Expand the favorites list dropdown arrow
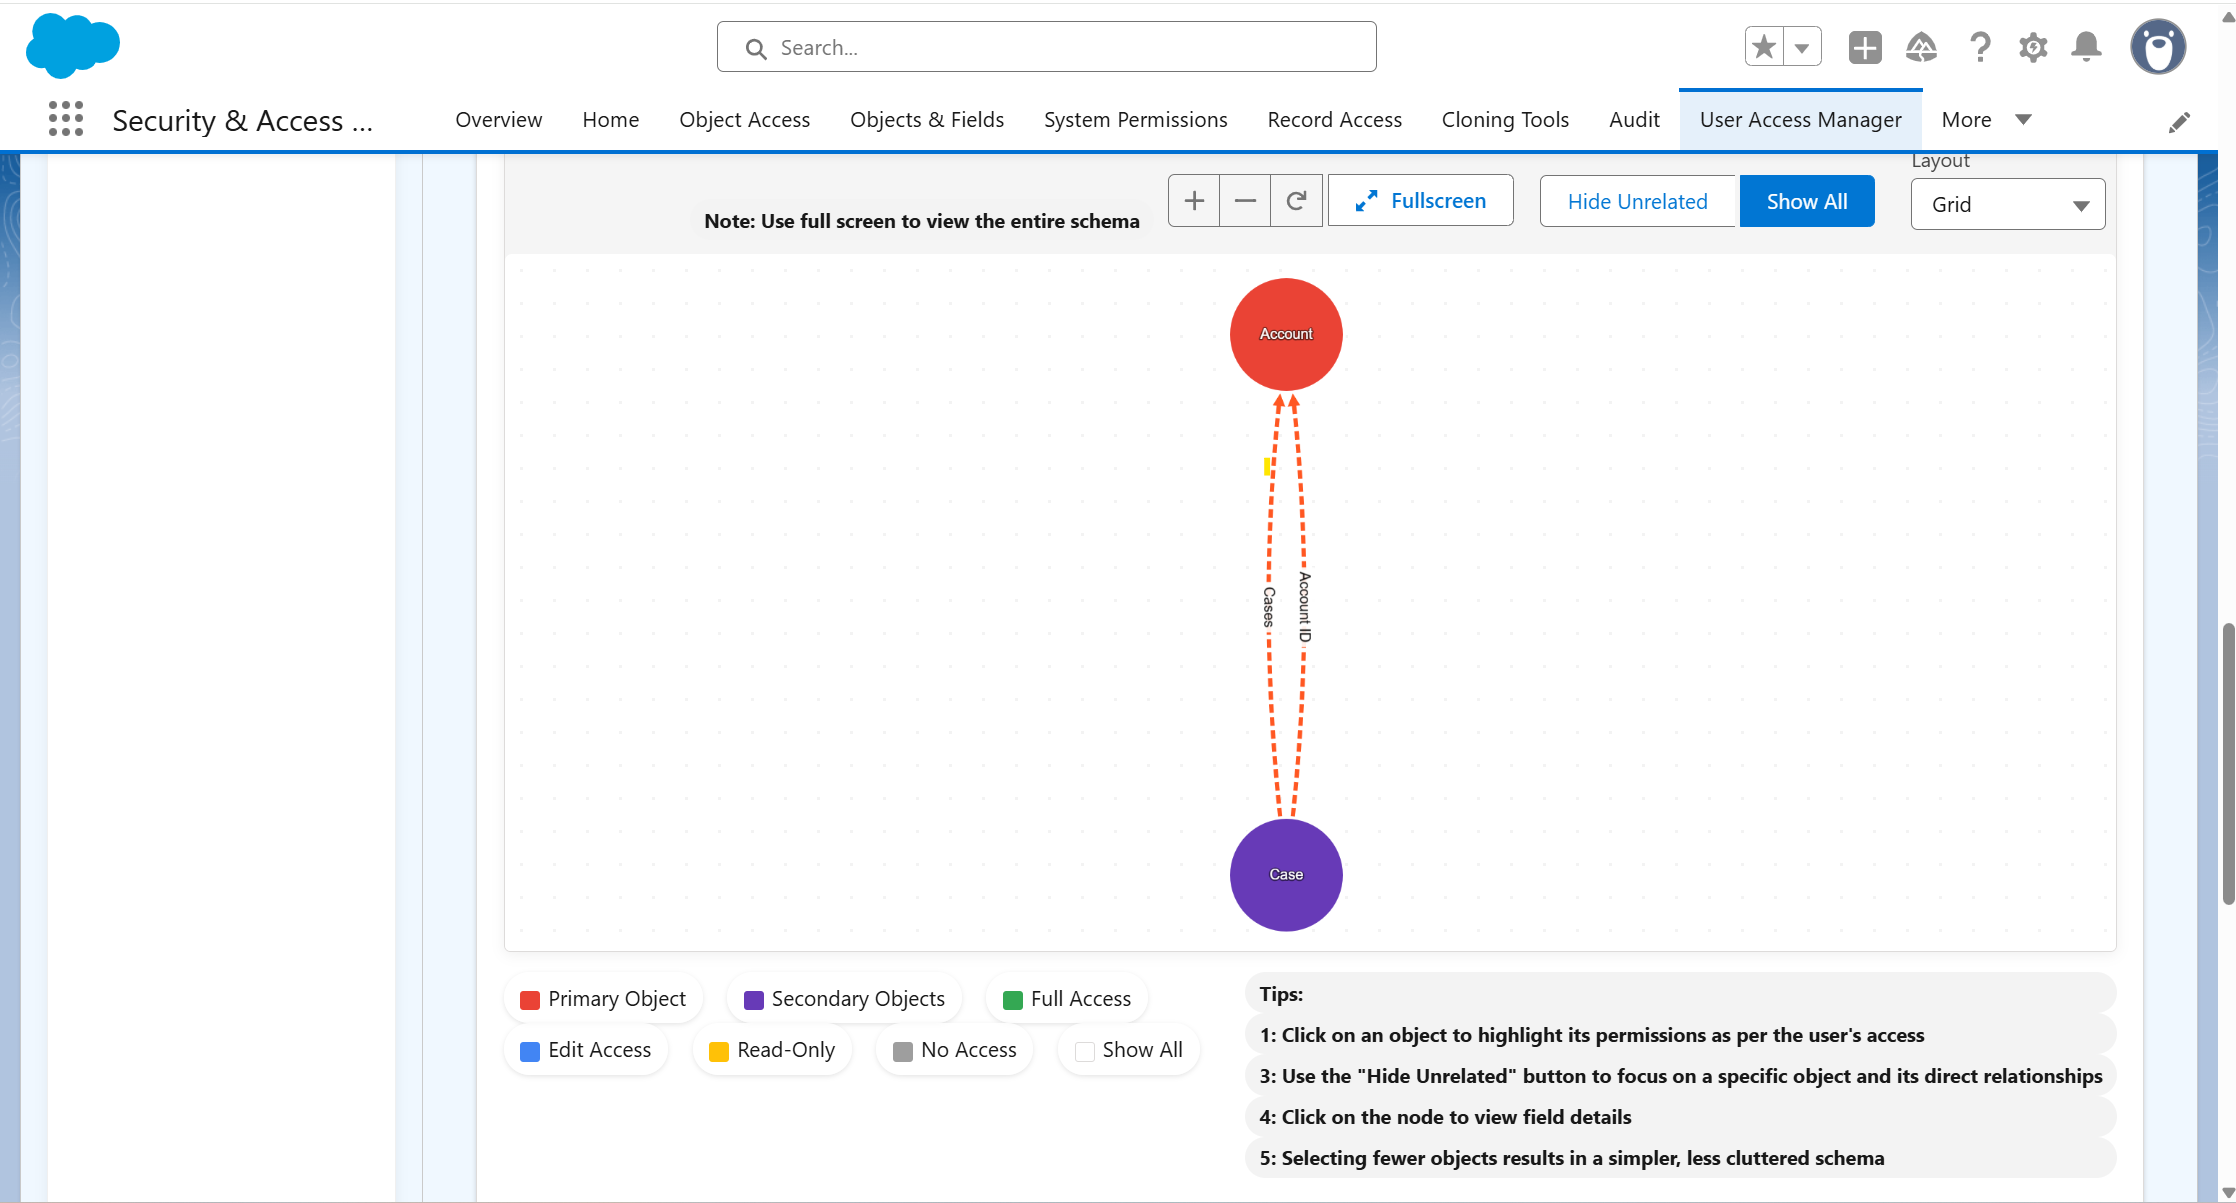The image size is (2236, 1203). pyautogui.click(x=1802, y=47)
